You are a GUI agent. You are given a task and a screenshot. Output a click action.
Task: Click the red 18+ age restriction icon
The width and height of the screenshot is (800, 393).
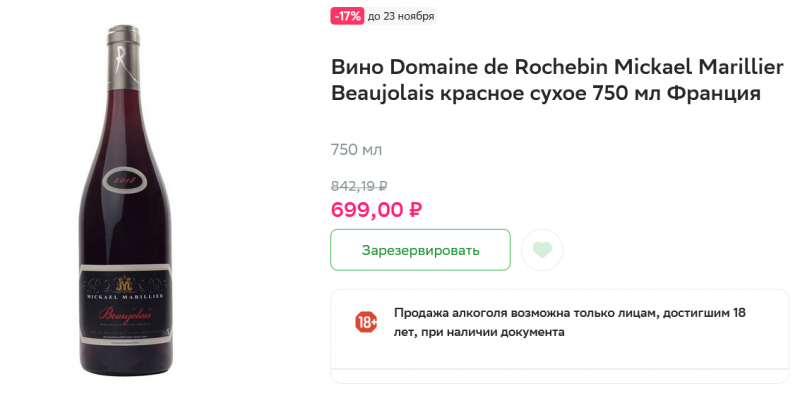(x=366, y=323)
